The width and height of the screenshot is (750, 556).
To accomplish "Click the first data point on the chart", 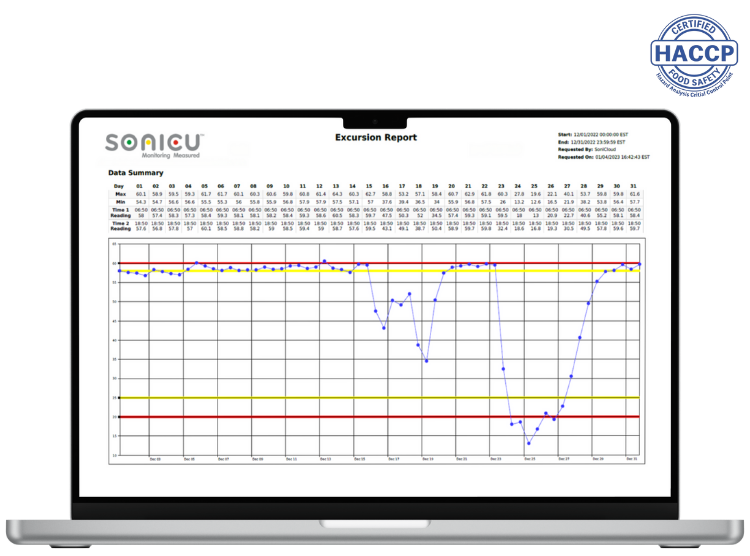I will pyautogui.click(x=119, y=270).
